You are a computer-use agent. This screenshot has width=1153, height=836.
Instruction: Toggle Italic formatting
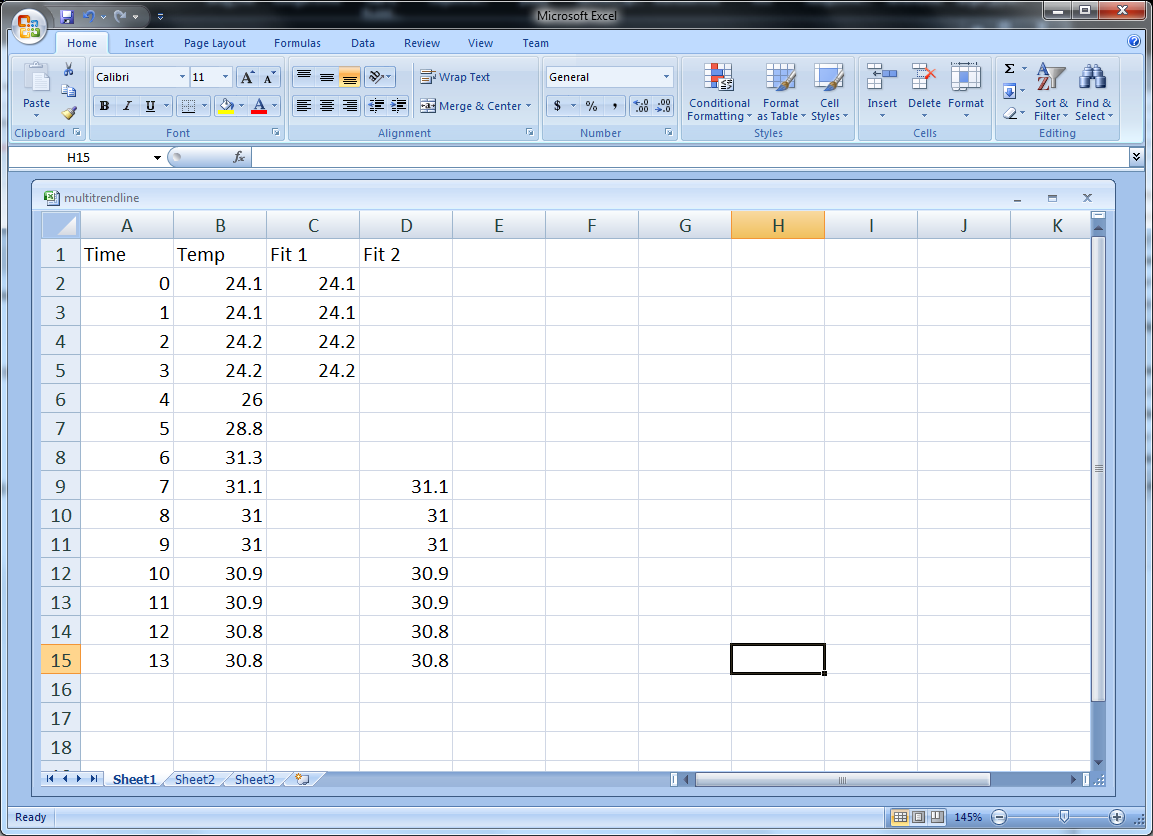tap(127, 106)
